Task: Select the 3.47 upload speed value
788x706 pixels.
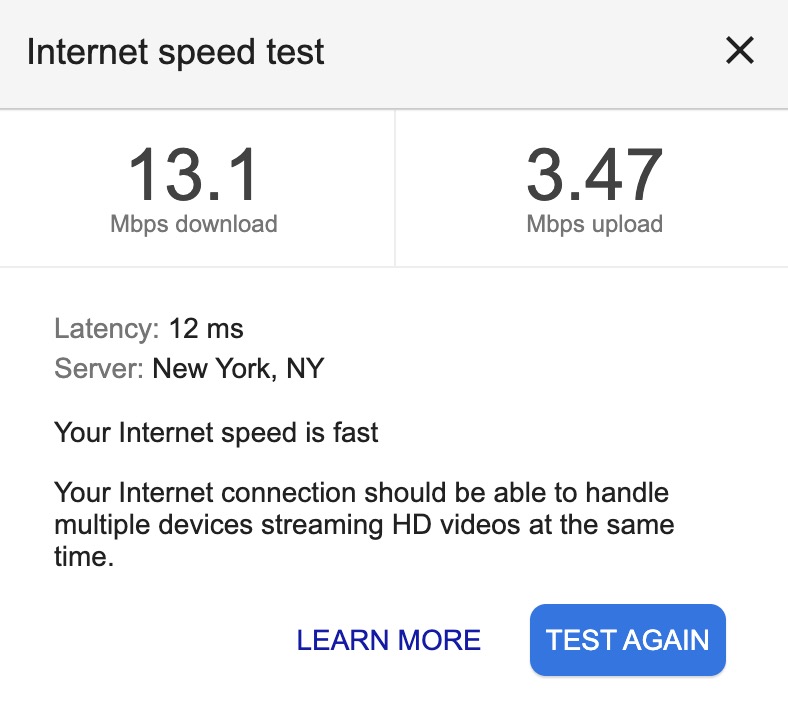Action: click(594, 176)
